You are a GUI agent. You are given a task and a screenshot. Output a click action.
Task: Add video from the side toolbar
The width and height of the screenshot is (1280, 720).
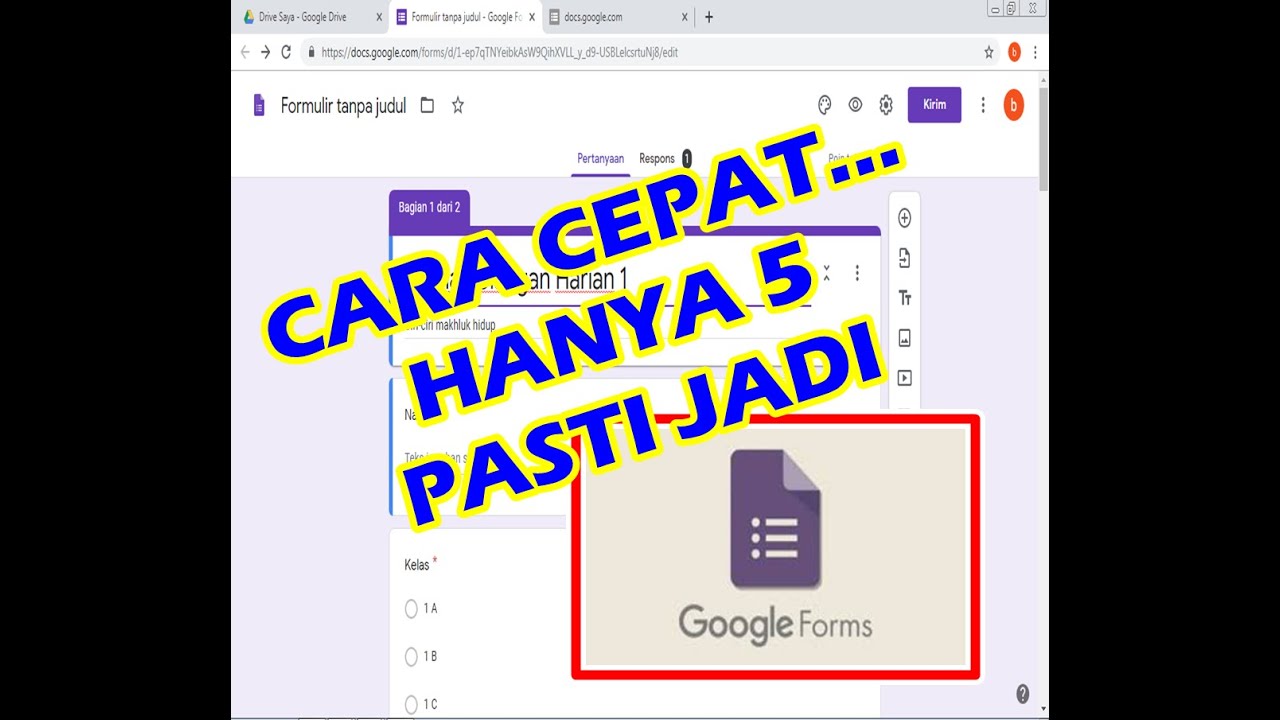(x=904, y=378)
